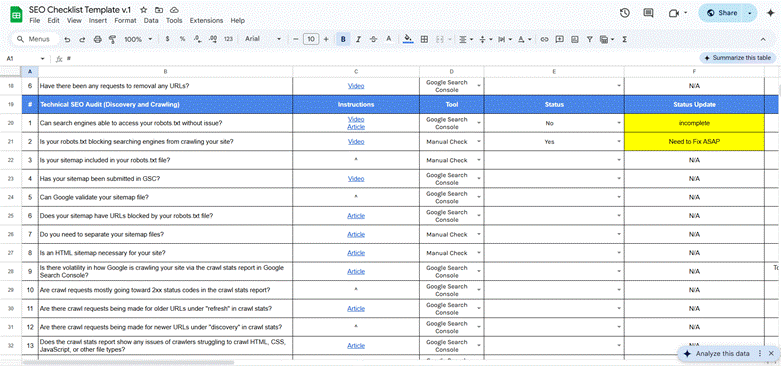The height and width of the screenshot is (366, 781).
Task: Open the fill color picker
Action: click(408, 39)
